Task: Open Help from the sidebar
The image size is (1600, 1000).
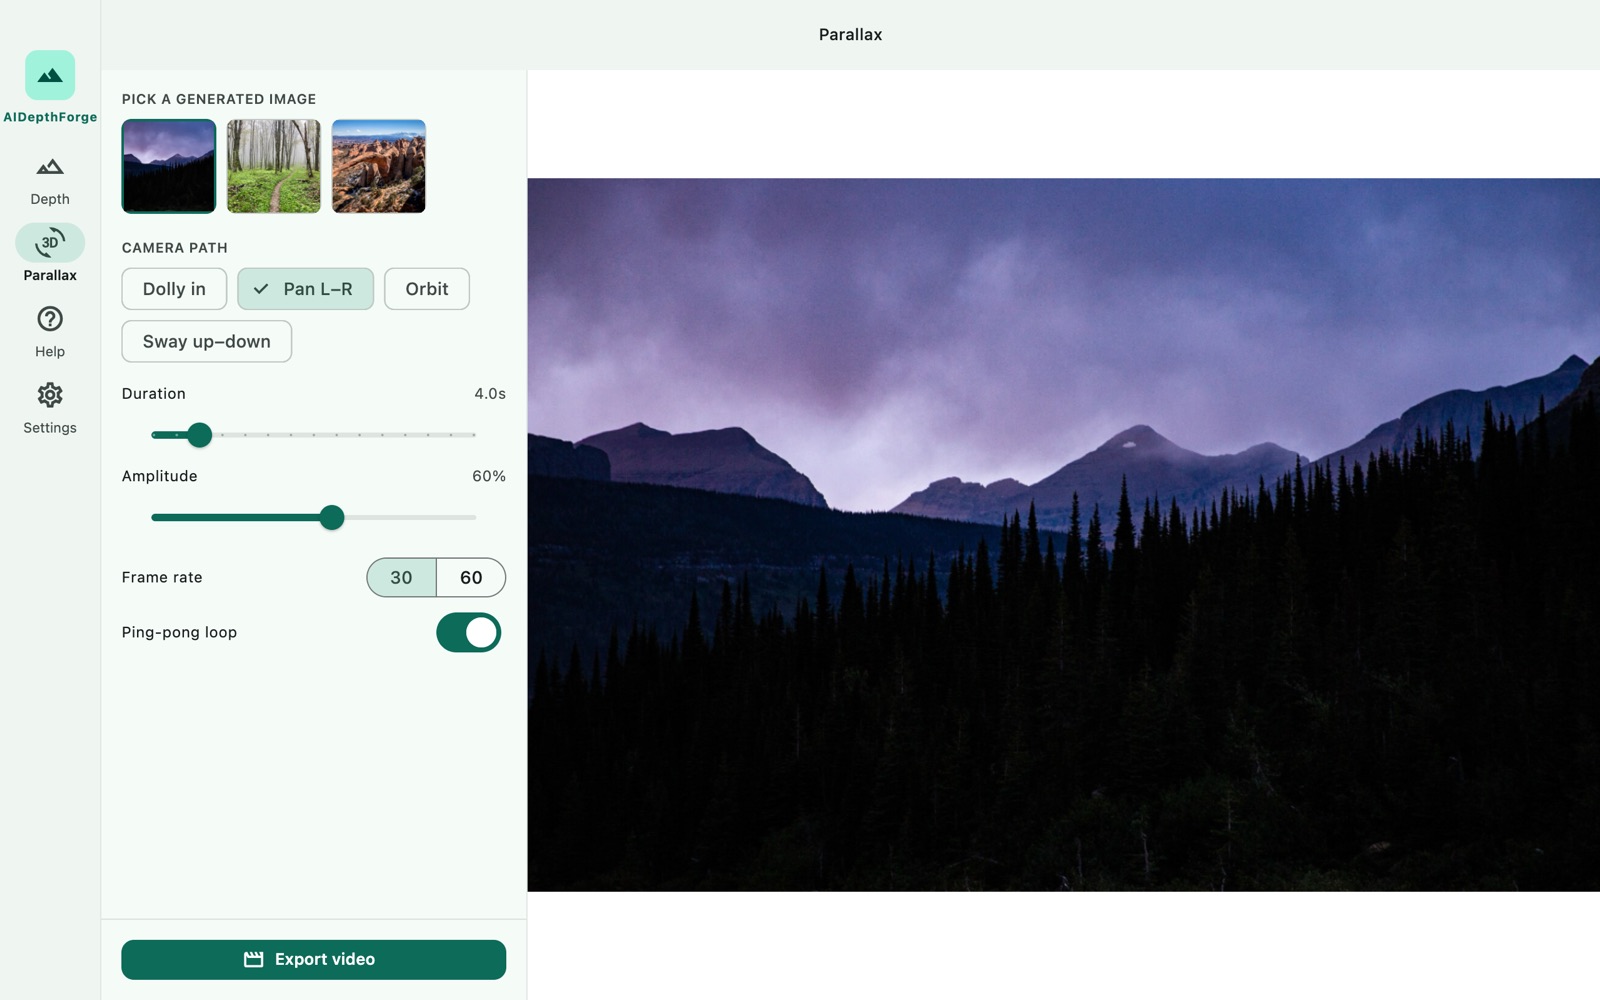Action: (x=50, y=332)
